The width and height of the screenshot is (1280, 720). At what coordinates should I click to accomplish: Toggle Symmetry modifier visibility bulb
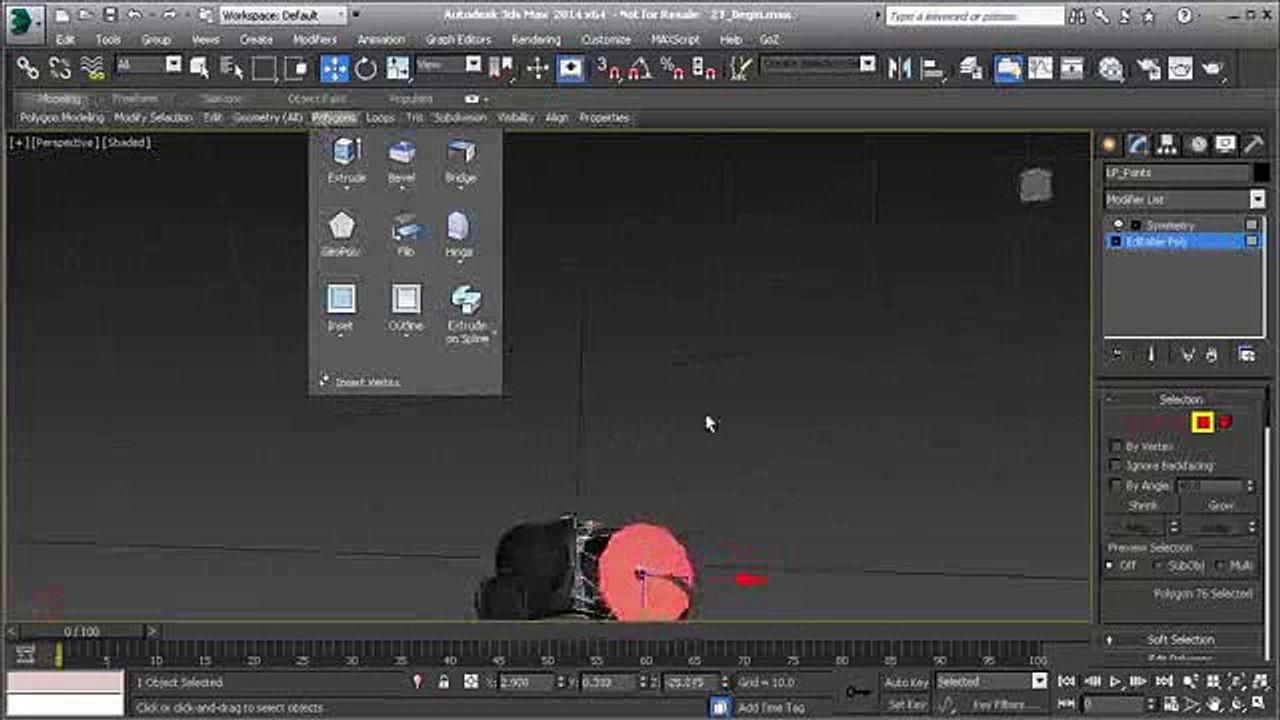coord(1119,225)
